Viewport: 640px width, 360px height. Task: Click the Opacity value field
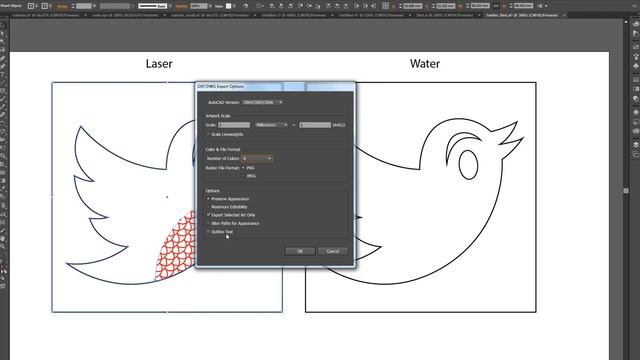click(199, 6)
